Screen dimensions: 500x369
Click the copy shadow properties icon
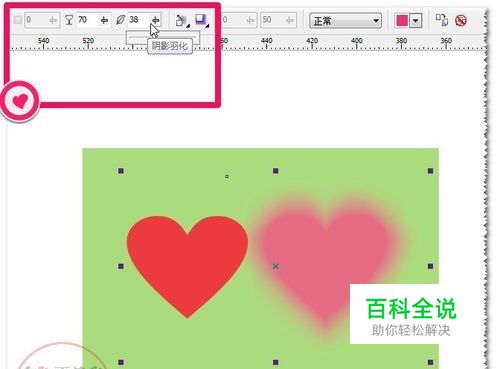442,20
